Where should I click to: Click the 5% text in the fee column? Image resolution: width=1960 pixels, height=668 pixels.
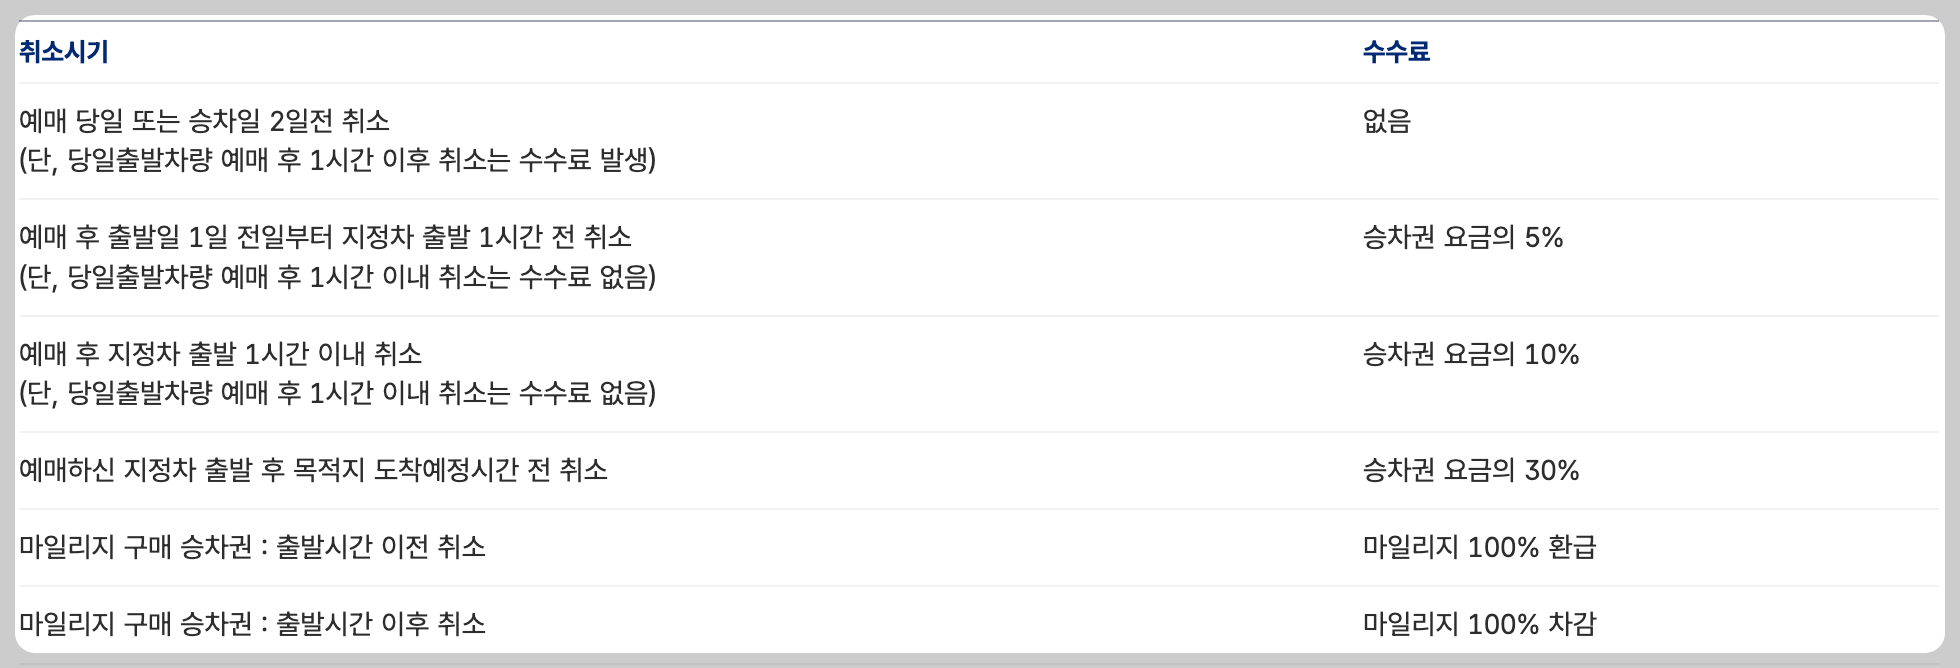click(x=1544, y=237)
